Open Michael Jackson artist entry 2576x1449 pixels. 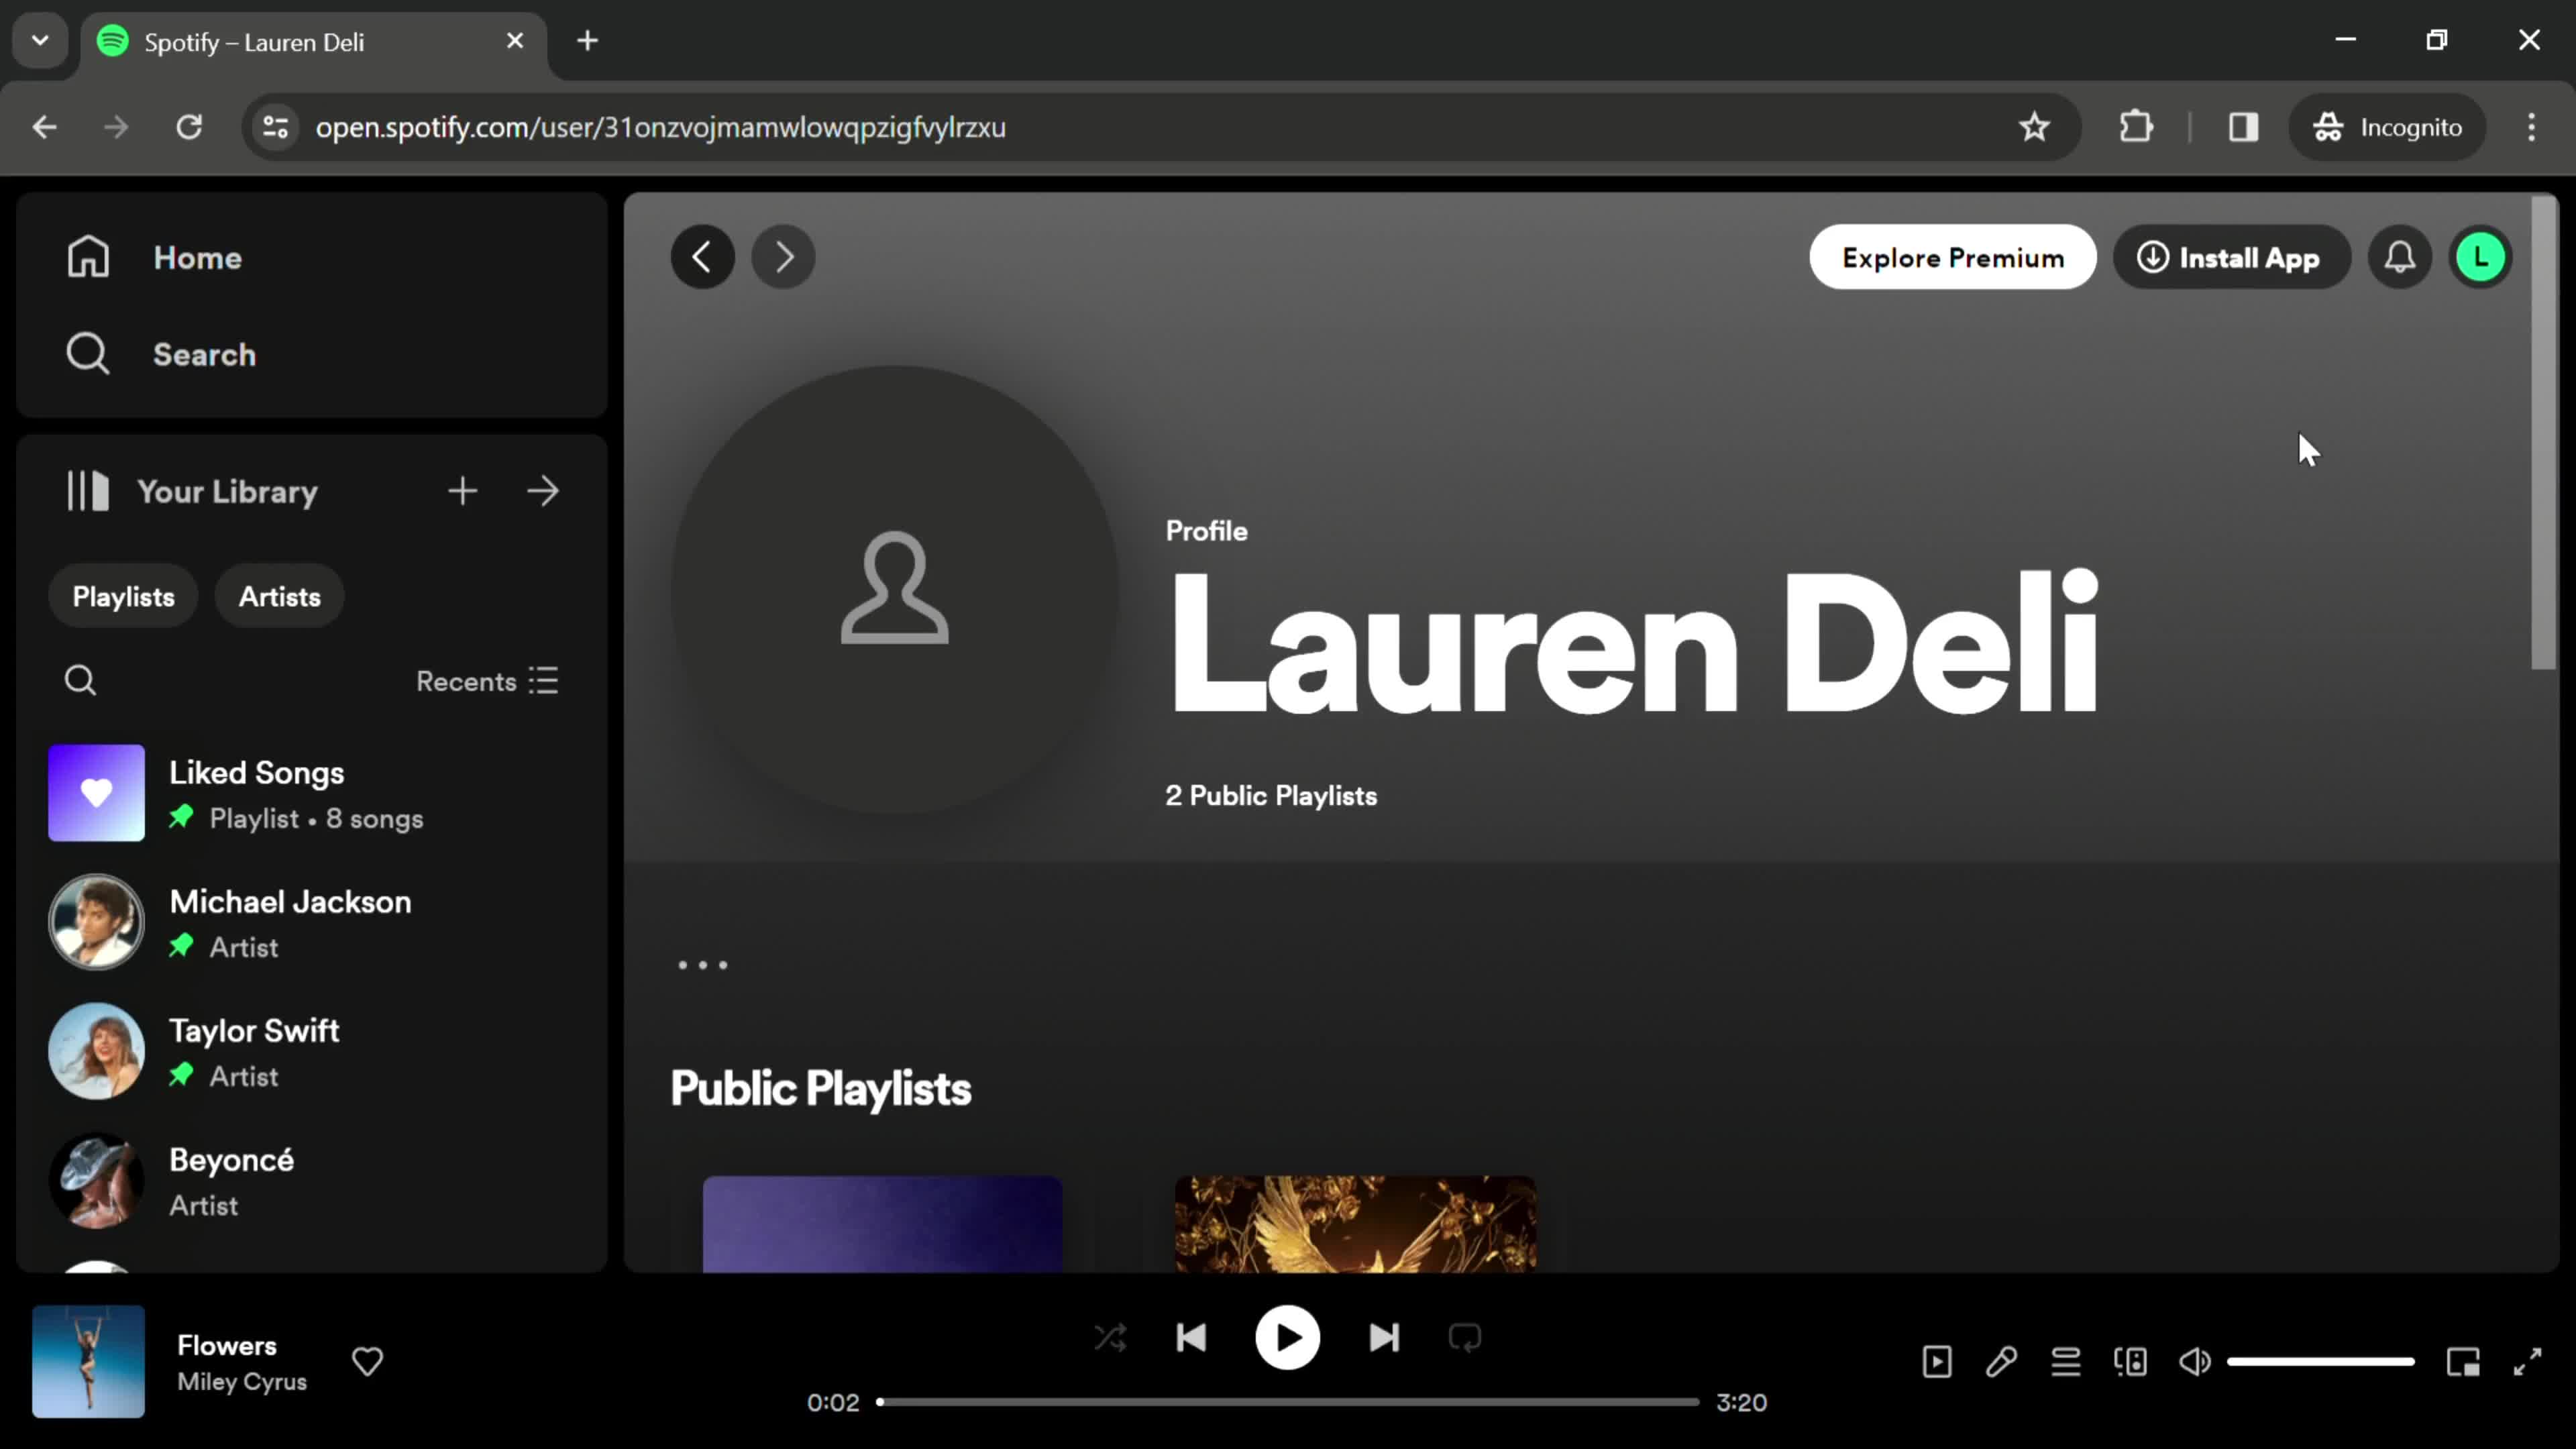coord(312,922)
